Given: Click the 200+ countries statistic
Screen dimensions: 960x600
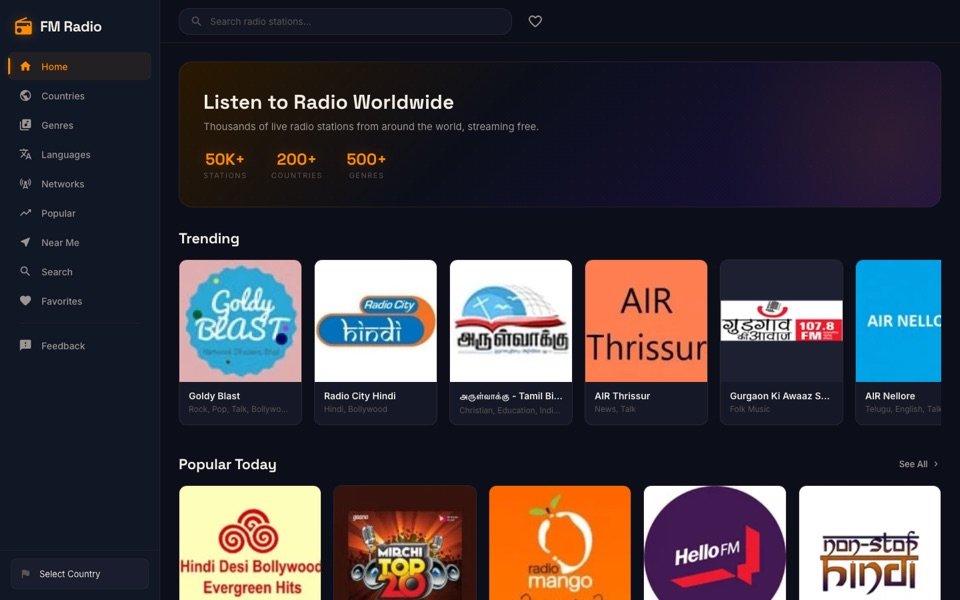Looking at the screenshot, I should coord(296,165).
